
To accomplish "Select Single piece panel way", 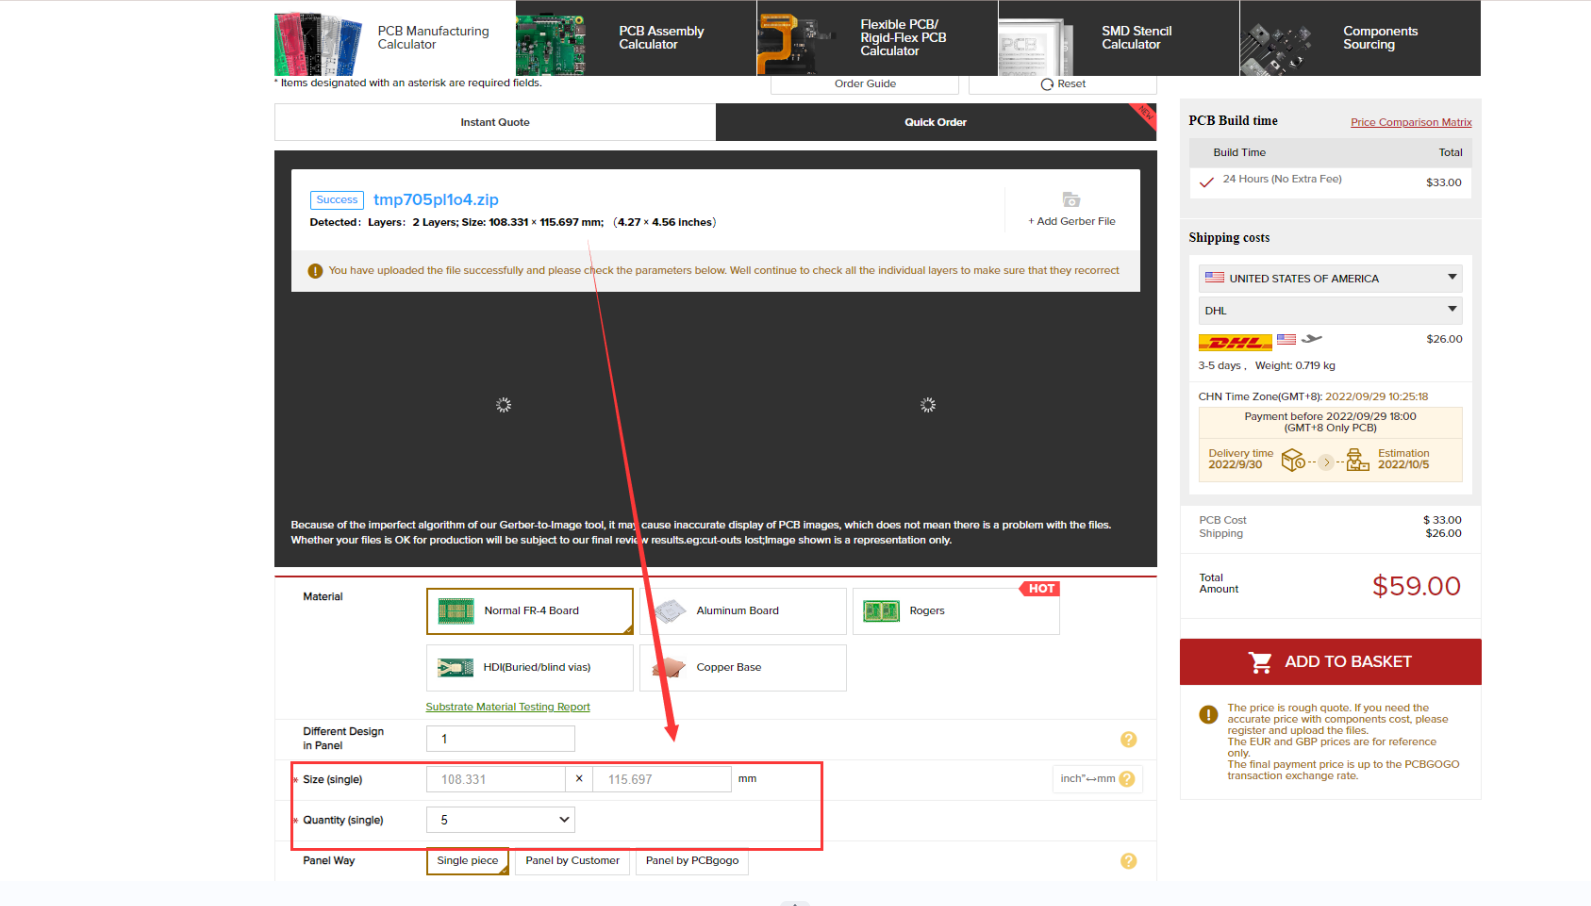I will click(468, 861).
